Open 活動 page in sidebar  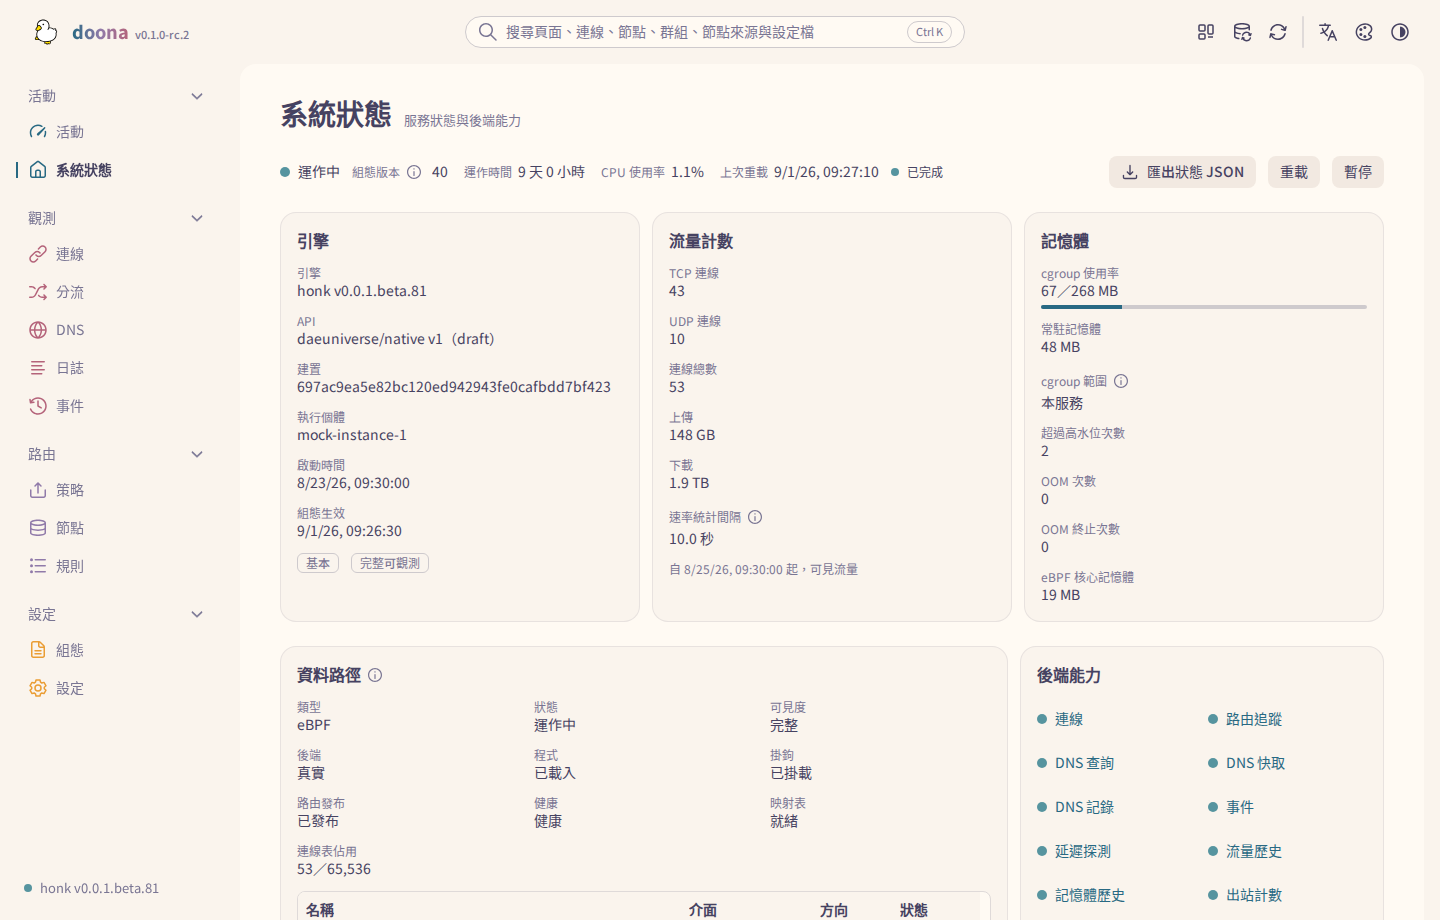pos(116,132)
